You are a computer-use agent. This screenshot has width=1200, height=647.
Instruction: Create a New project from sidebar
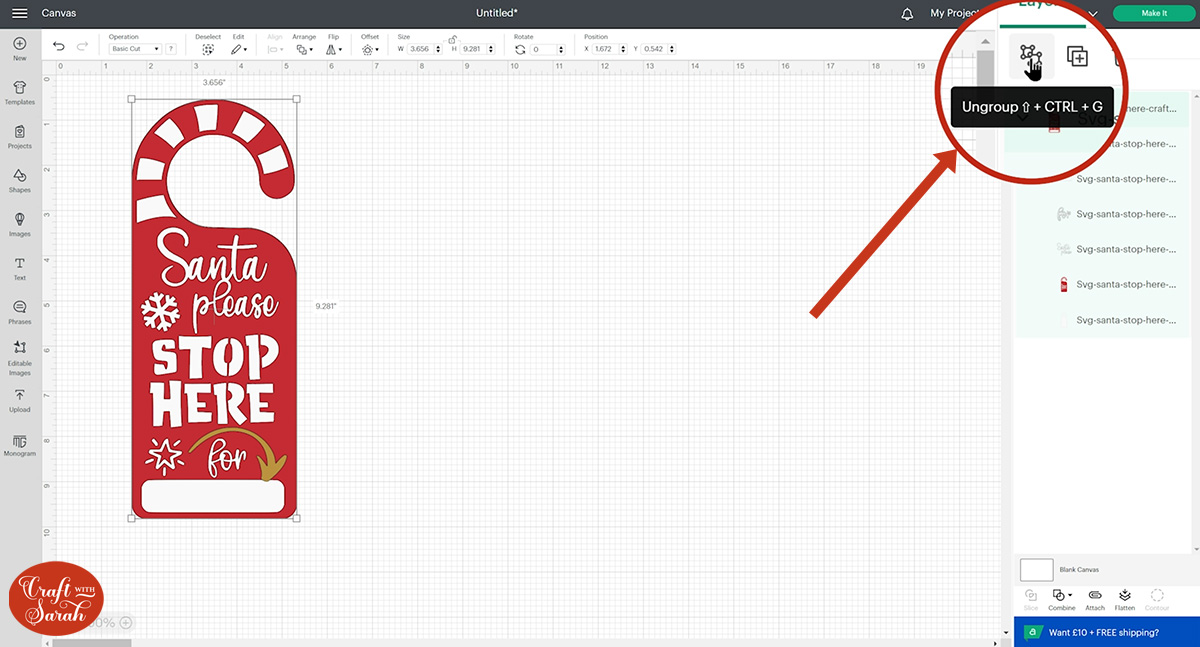point(19,49)
